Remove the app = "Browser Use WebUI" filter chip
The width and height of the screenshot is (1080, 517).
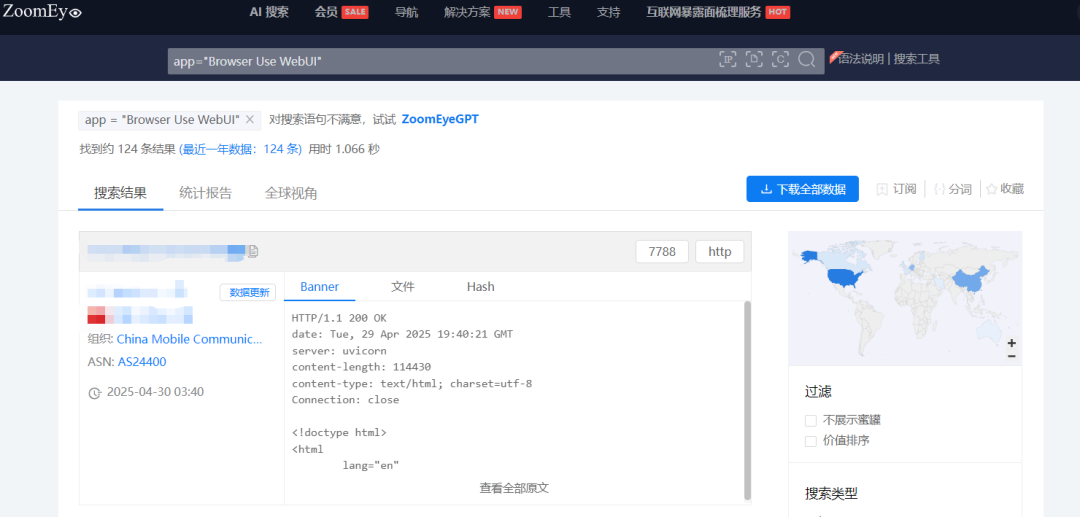(x=249, y=120)
